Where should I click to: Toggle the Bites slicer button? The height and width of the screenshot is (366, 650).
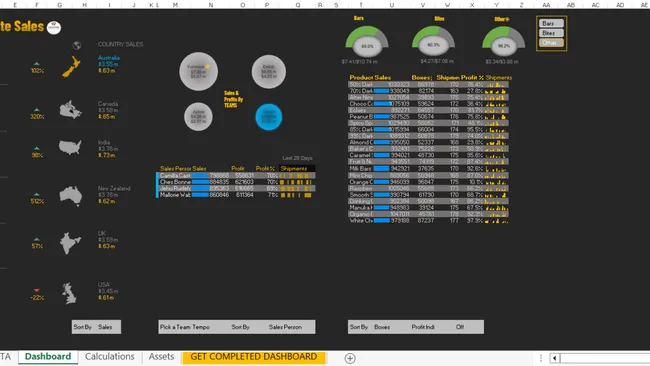[x=551, y=33]
